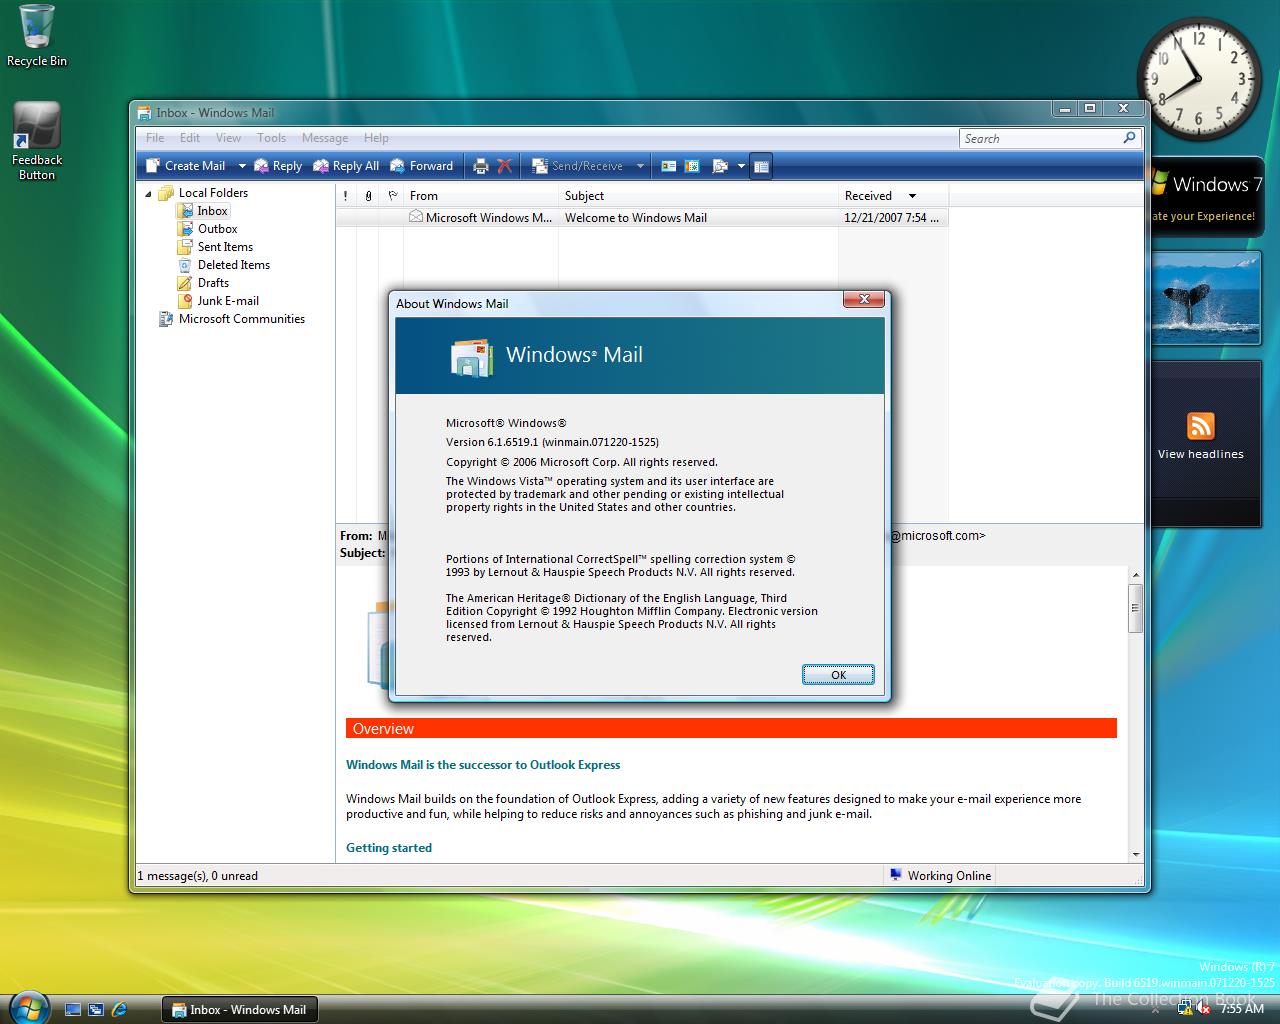Select Microsoft Communities in the folder tree

241,319
